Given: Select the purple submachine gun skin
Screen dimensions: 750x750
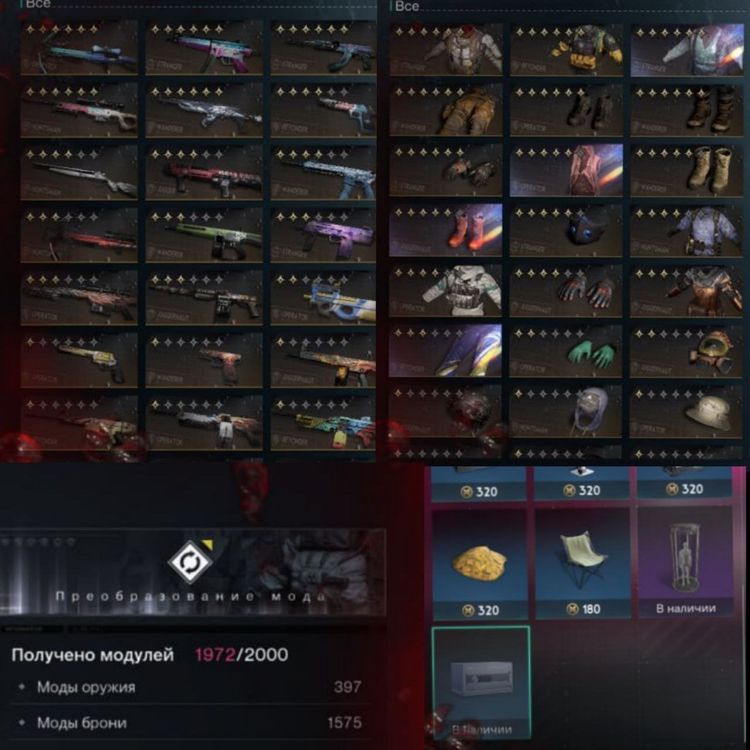Looking at the screenshot, I should 324,235.
